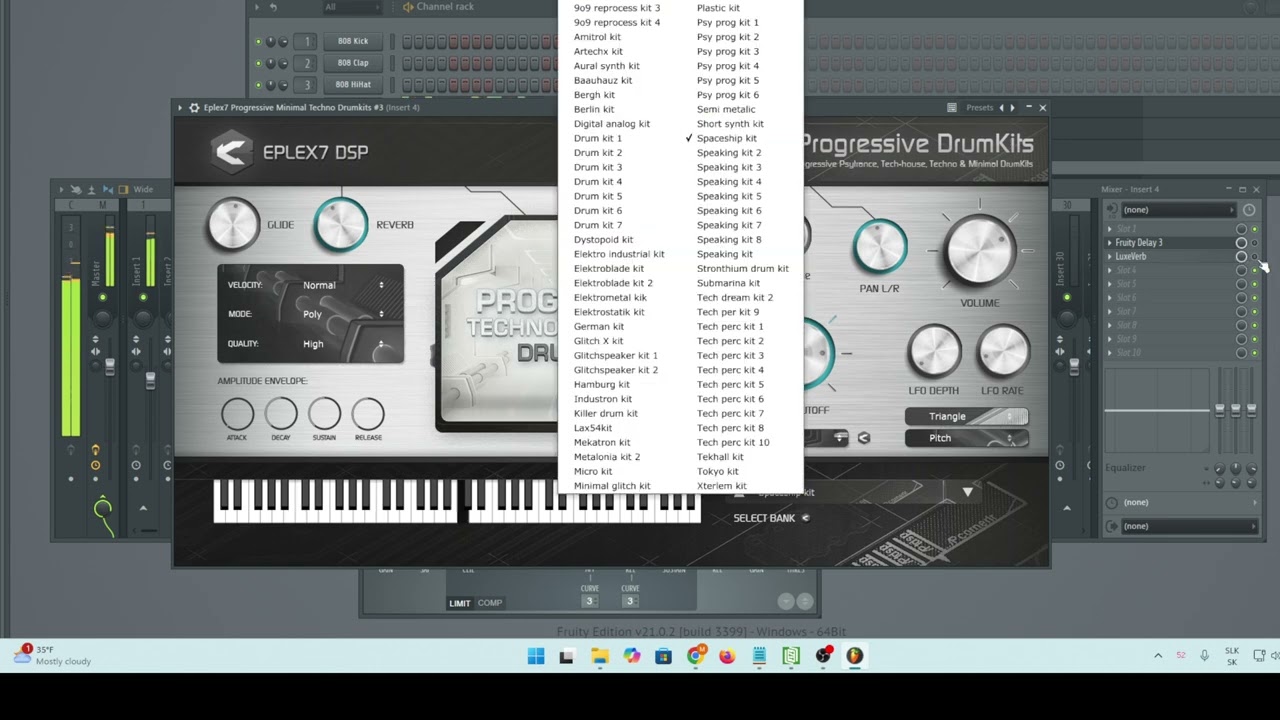Screen dimensions: 1280x720
Task: Click SELECT BANK button
Action: point(771,518)
